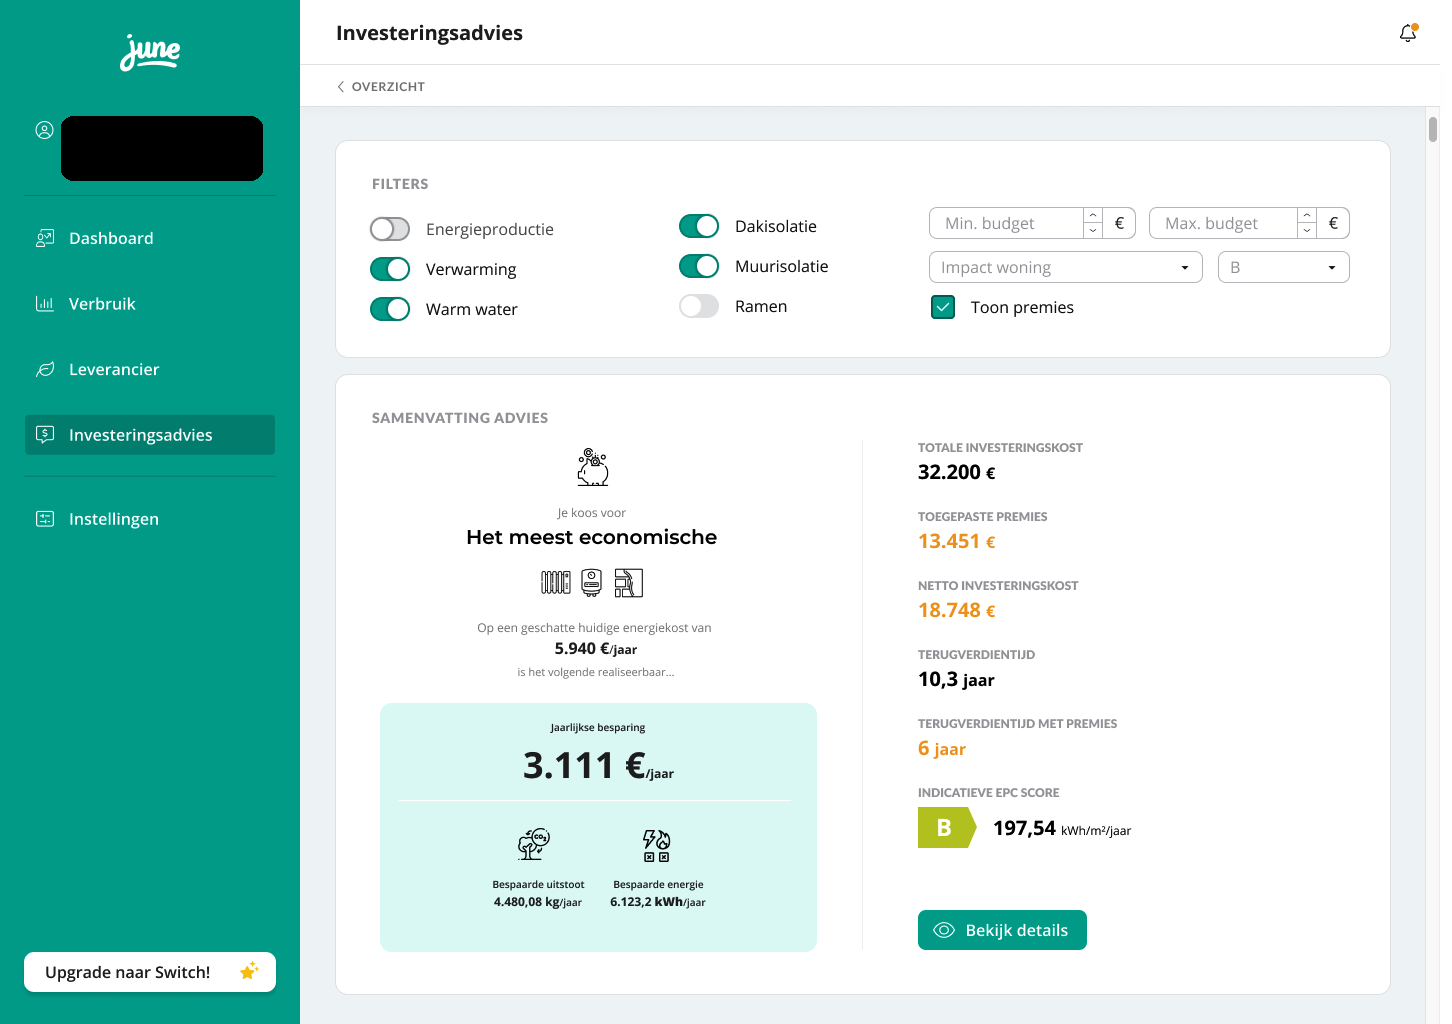
Task: Click the Instellingen settings icon
Action: click(45, 519)
